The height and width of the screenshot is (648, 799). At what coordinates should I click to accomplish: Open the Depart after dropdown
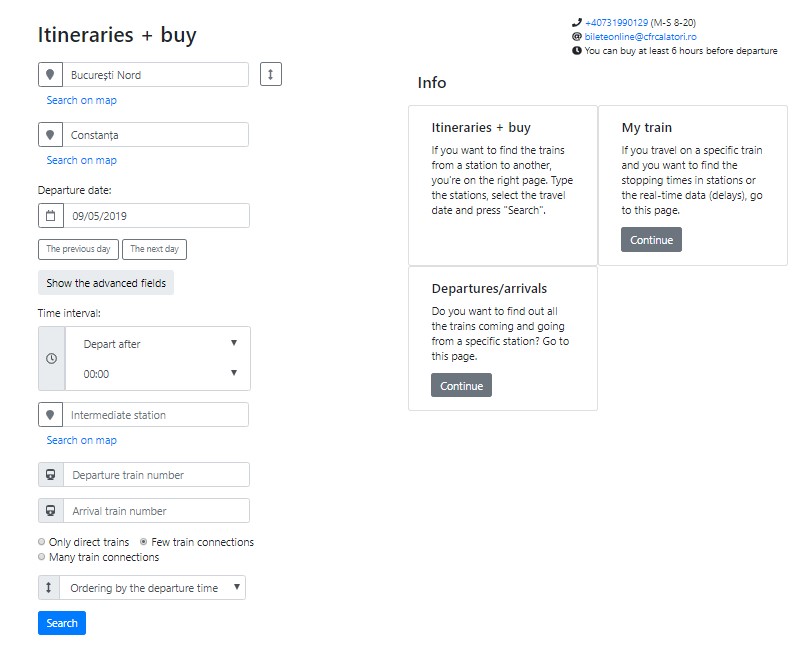point(157,344)
